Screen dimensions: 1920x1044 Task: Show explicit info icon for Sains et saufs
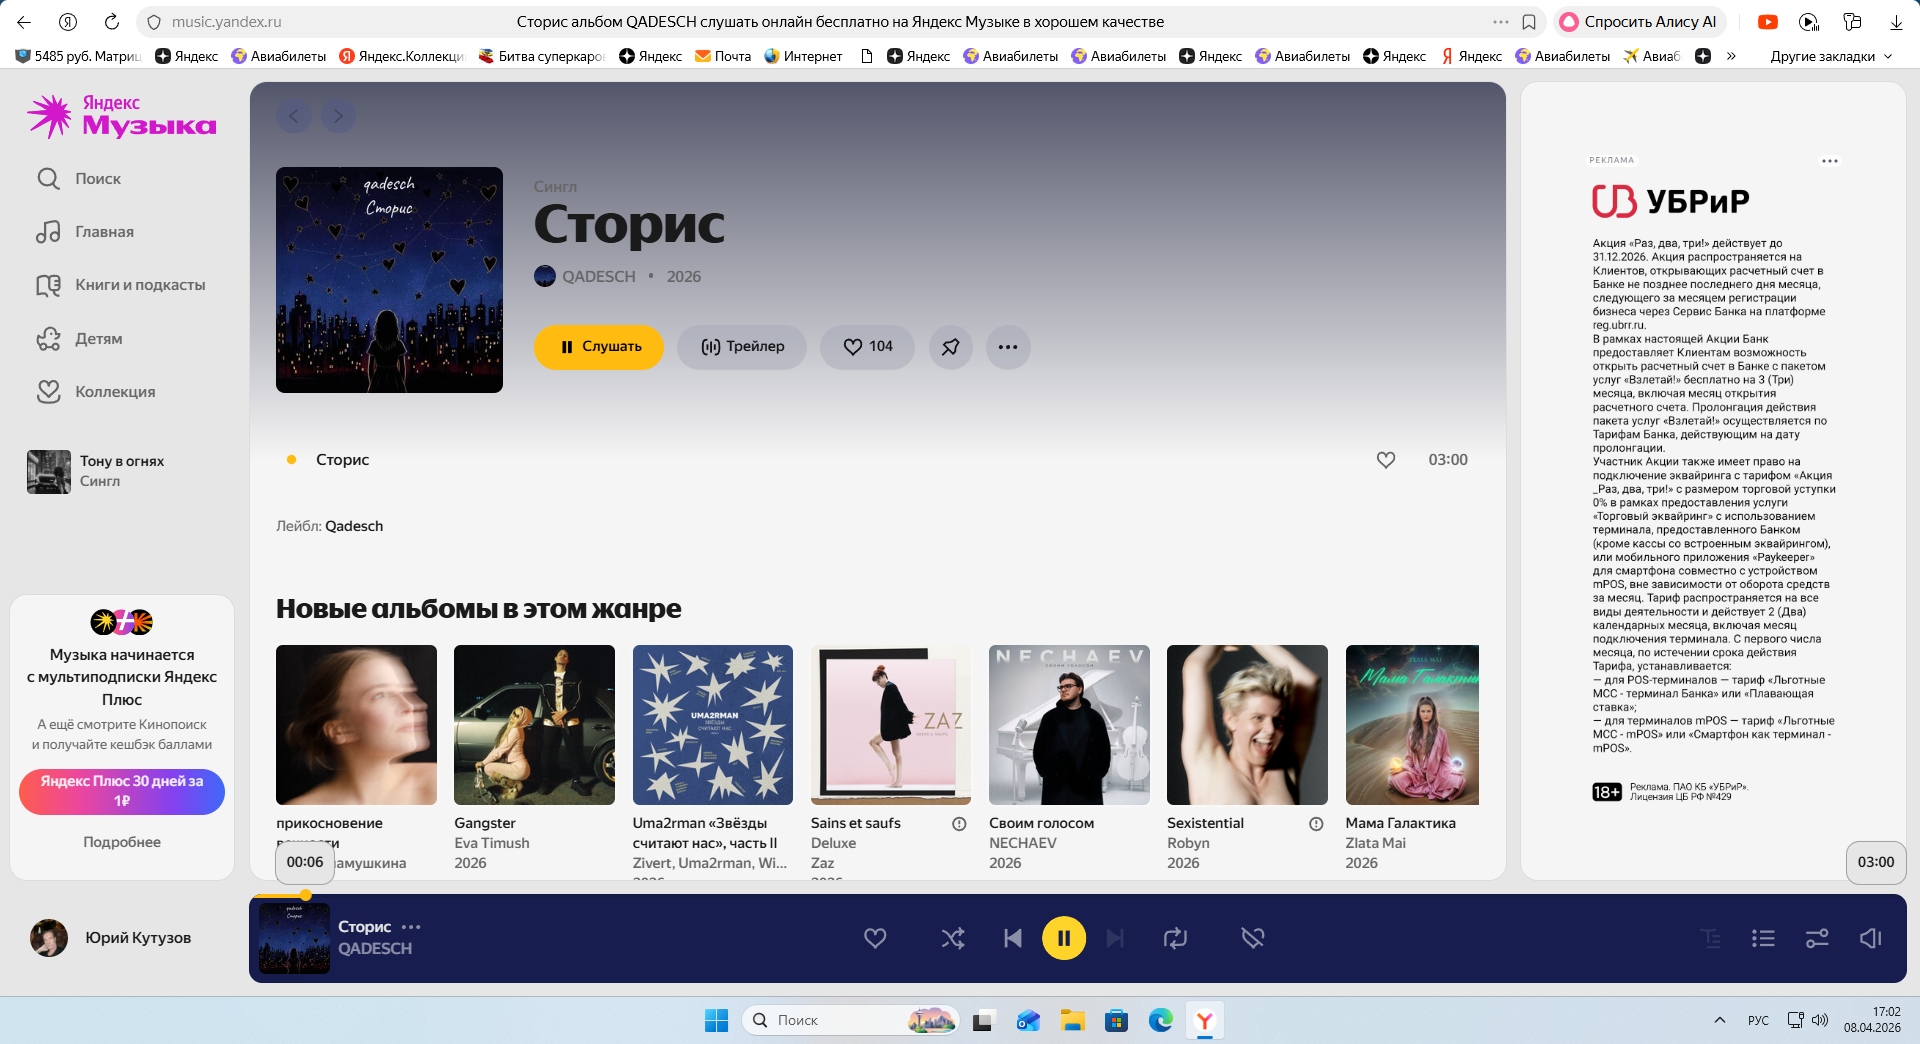tap(959, 824)
